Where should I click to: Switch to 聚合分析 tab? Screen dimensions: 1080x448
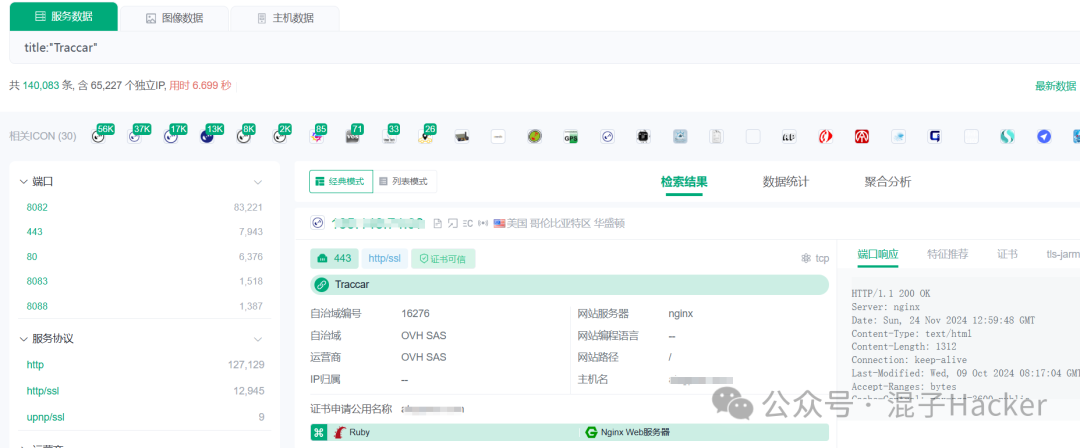pyautogui.click(x=888, y=182)
